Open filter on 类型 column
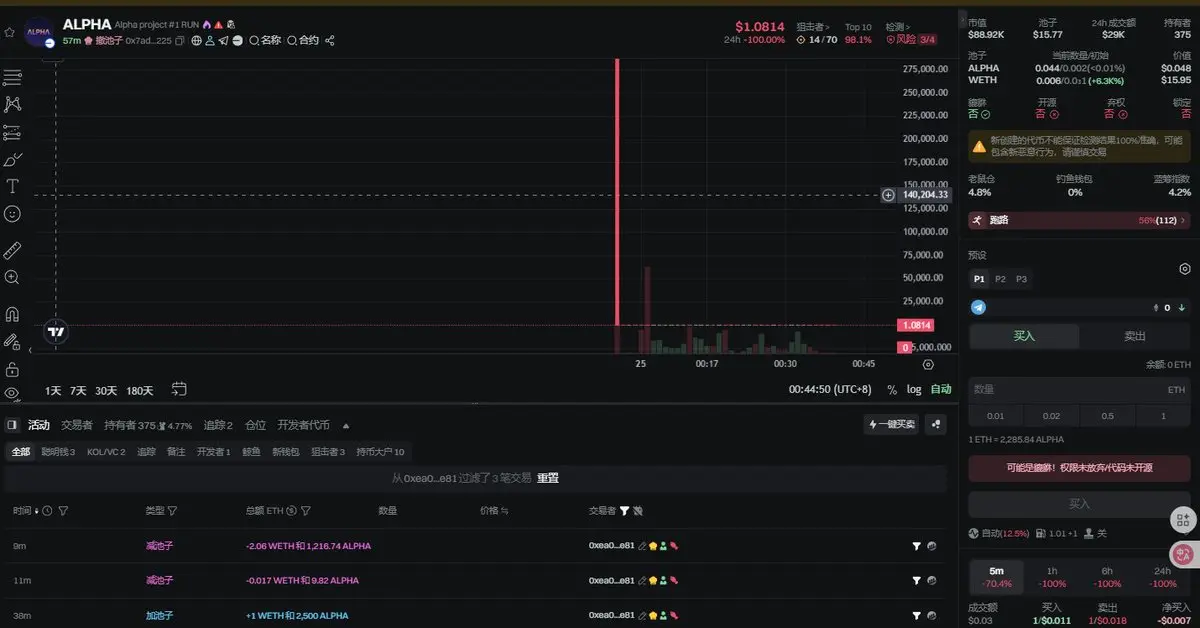Image resolution: width=1200 pixels, height=628 pixels. click(172, 511)
